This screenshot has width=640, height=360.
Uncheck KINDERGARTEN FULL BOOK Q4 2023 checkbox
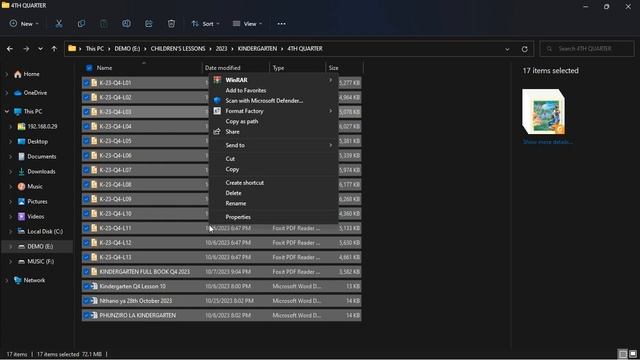[86, 271]
